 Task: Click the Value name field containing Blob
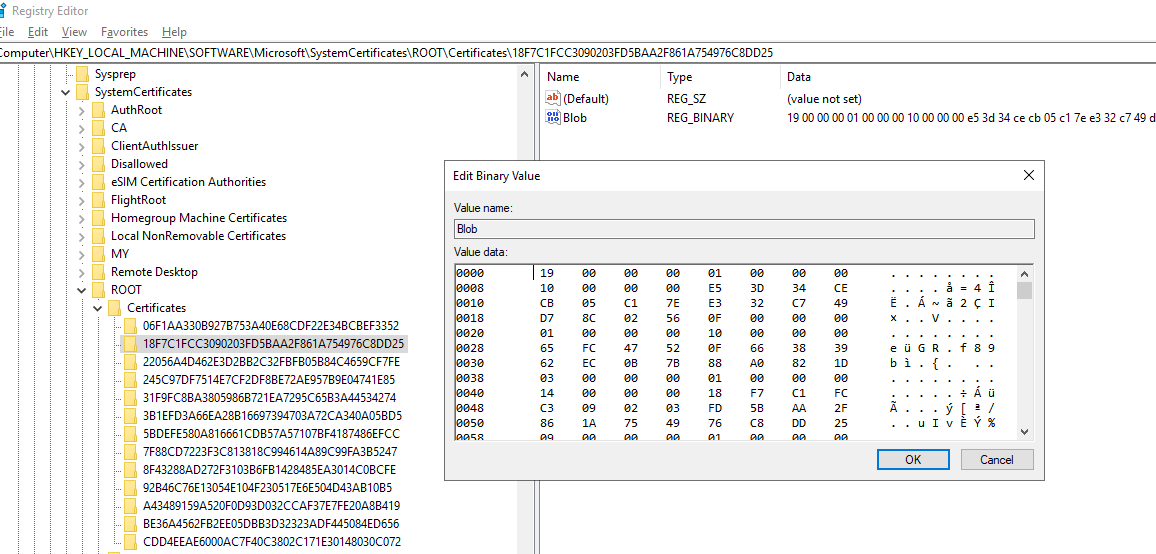click(x=743, y=229)
